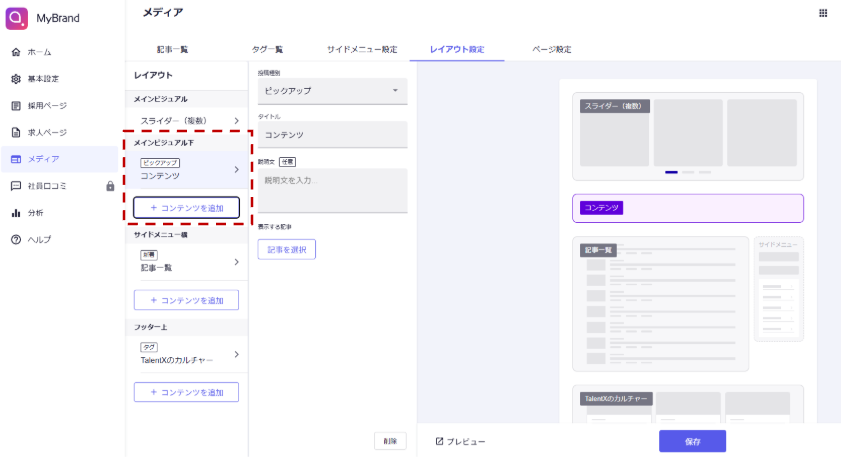The height and width of the screenshot is (459, 842).
Task: Expand the スライダー（複数） layout item
Action: point(188,121)
